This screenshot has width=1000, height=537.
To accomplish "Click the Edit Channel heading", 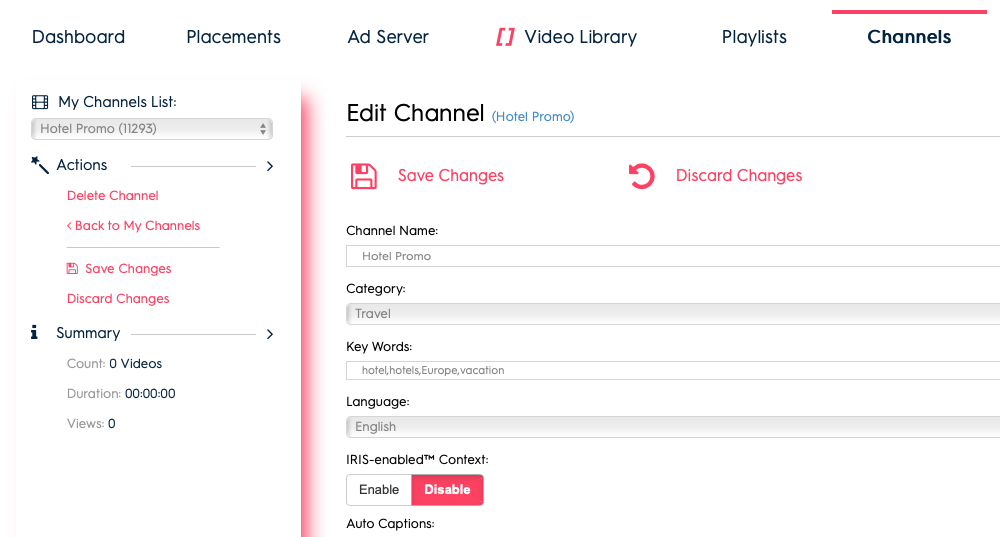I will (x=415, y=113).
